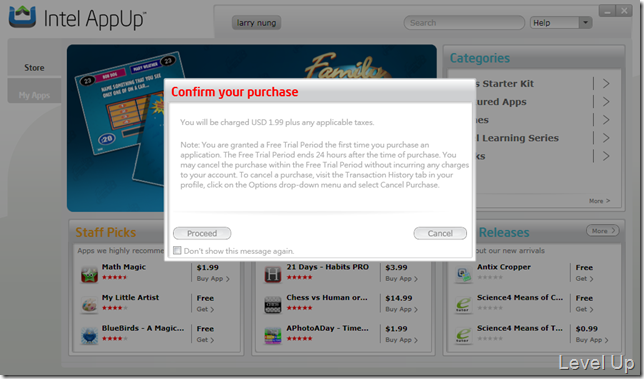The width and height of the screenshot is (644, 379).
Task: Click the More button in Releases
Action: [603, 231]
